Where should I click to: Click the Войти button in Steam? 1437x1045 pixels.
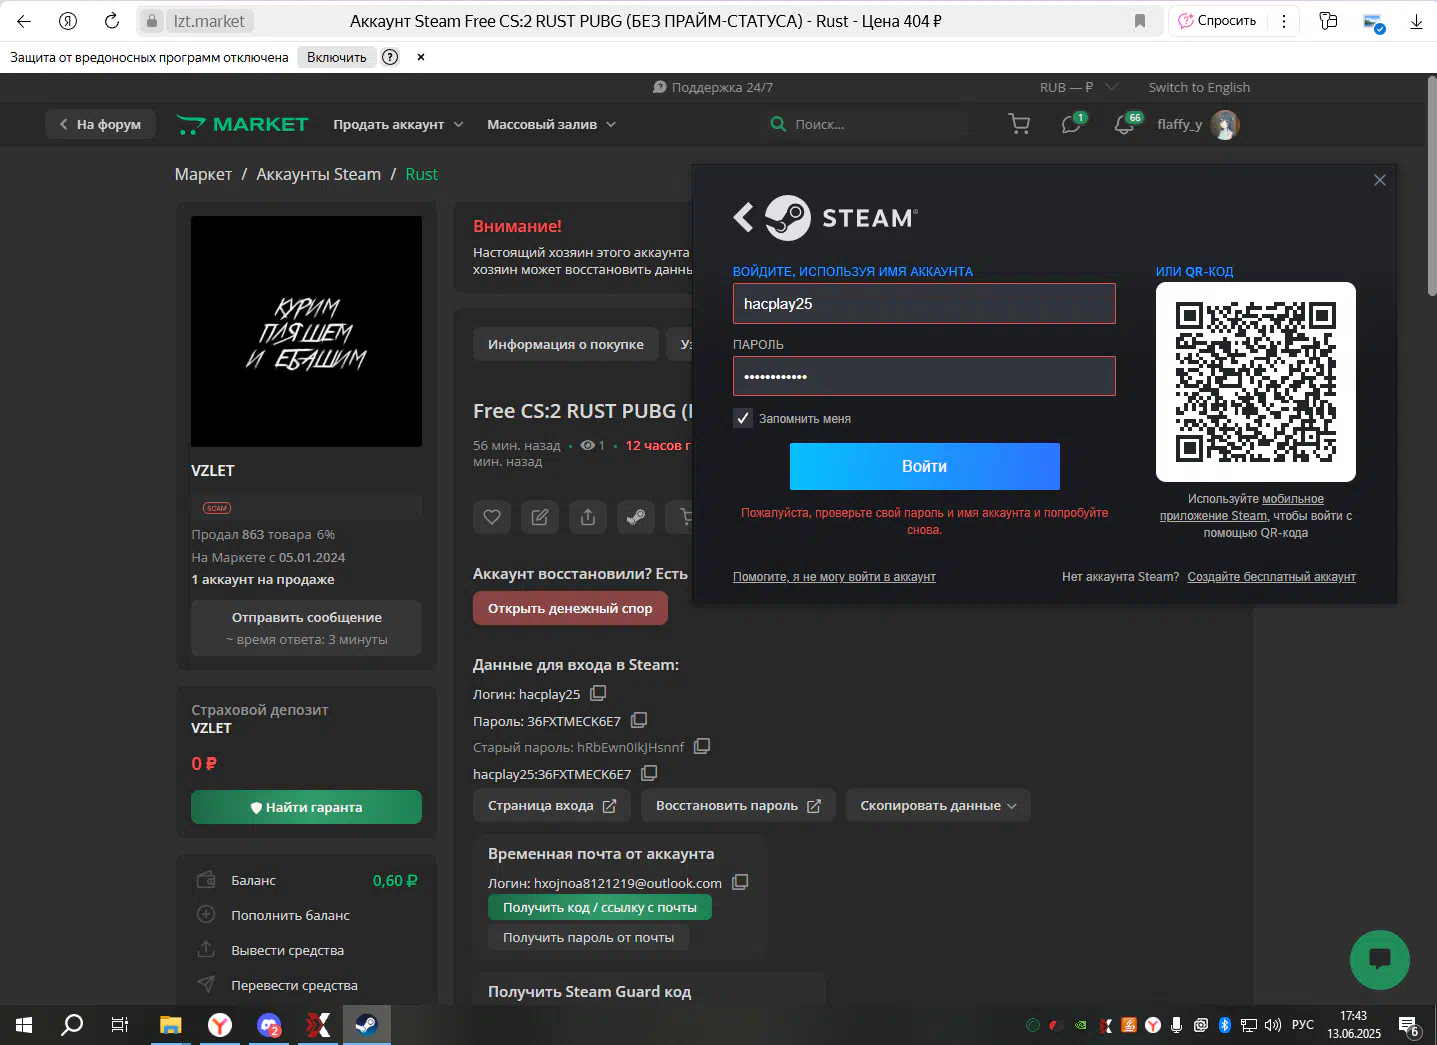pos(924,466)
